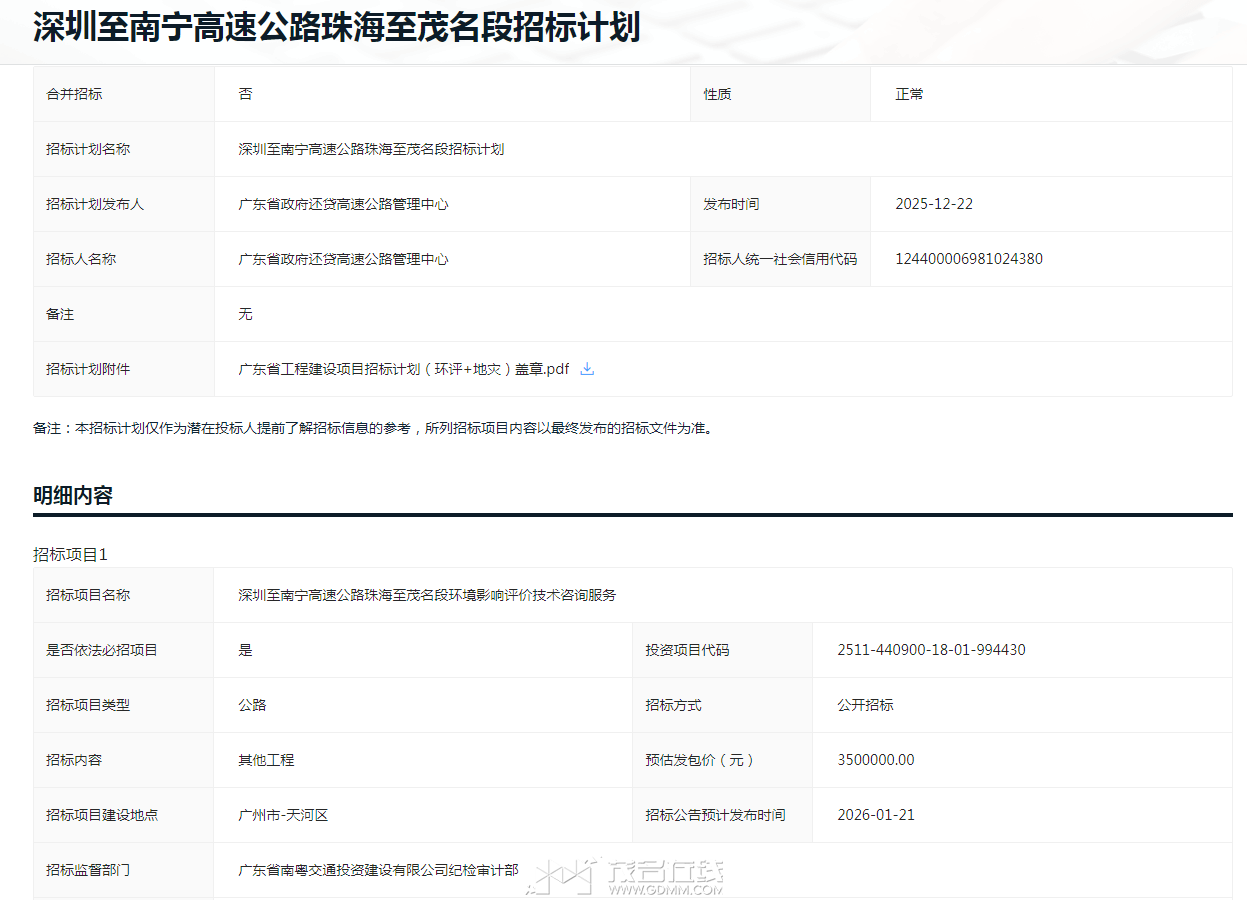Select the 明细内容 section heading
The image size is (1247, 900).
click(73, 496)
